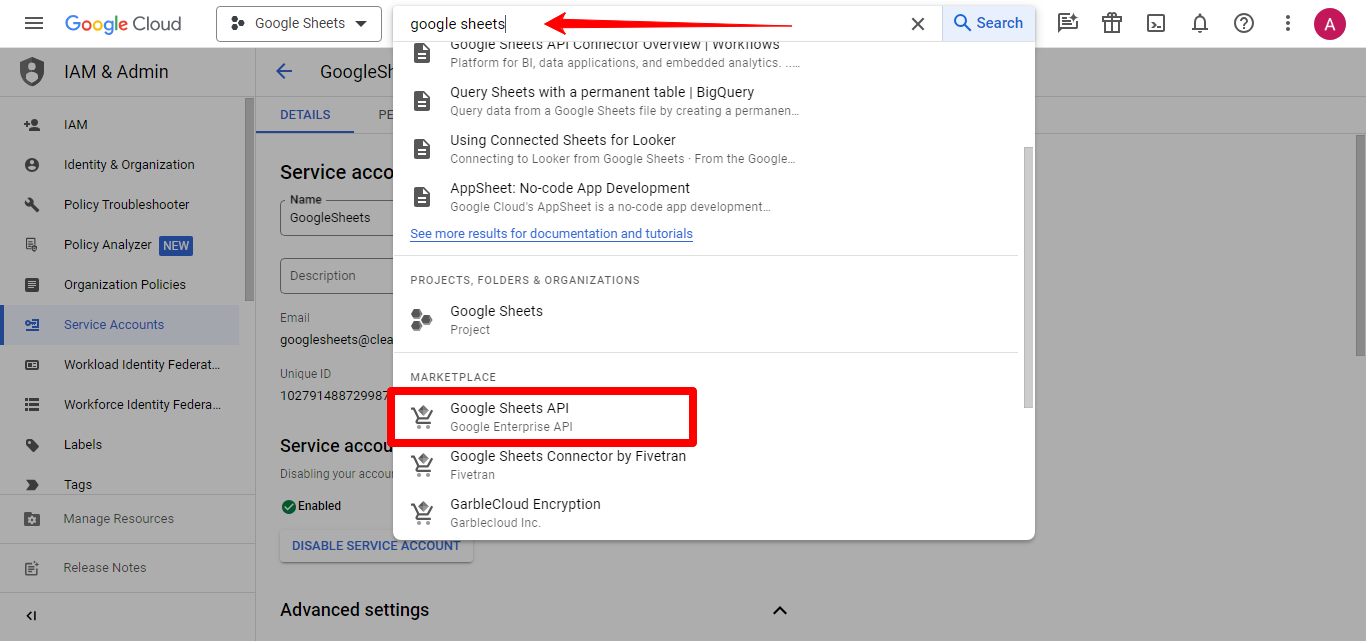The image size is (1366, 641).
Task: Switch to the DETAILS tab
Action: 305,115
